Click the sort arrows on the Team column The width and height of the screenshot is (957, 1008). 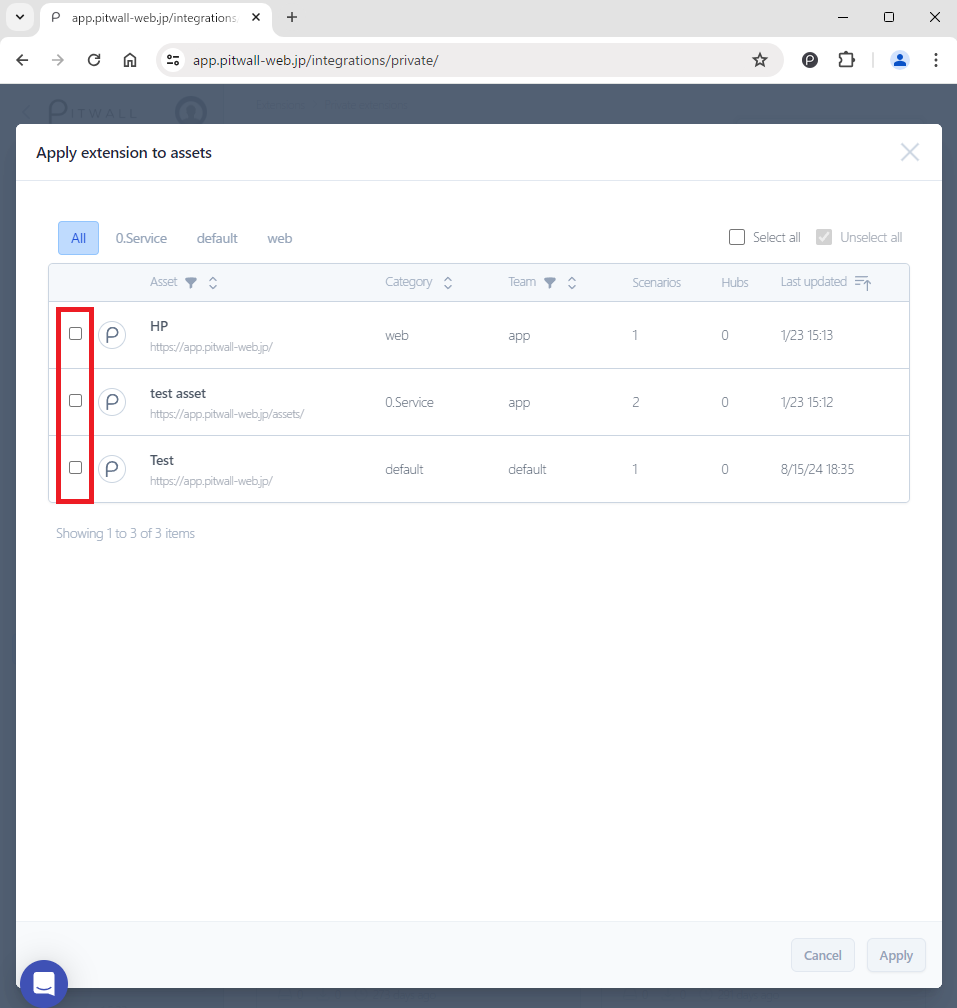point(571,282)
